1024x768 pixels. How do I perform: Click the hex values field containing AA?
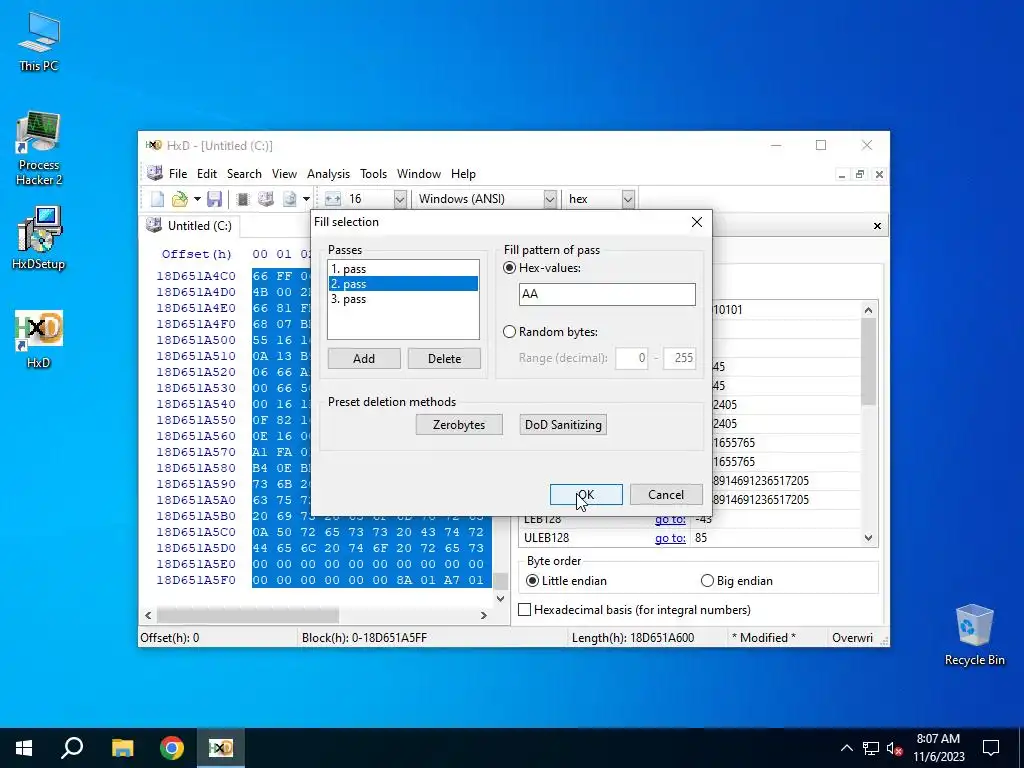coord(607,294)
